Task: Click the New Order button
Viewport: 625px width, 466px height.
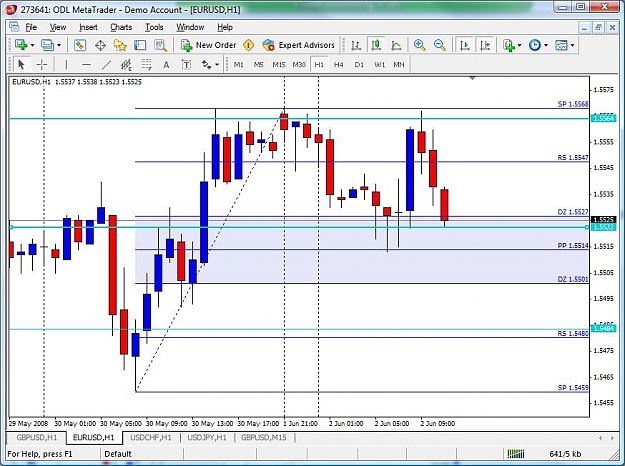Action: pos(208,45)
